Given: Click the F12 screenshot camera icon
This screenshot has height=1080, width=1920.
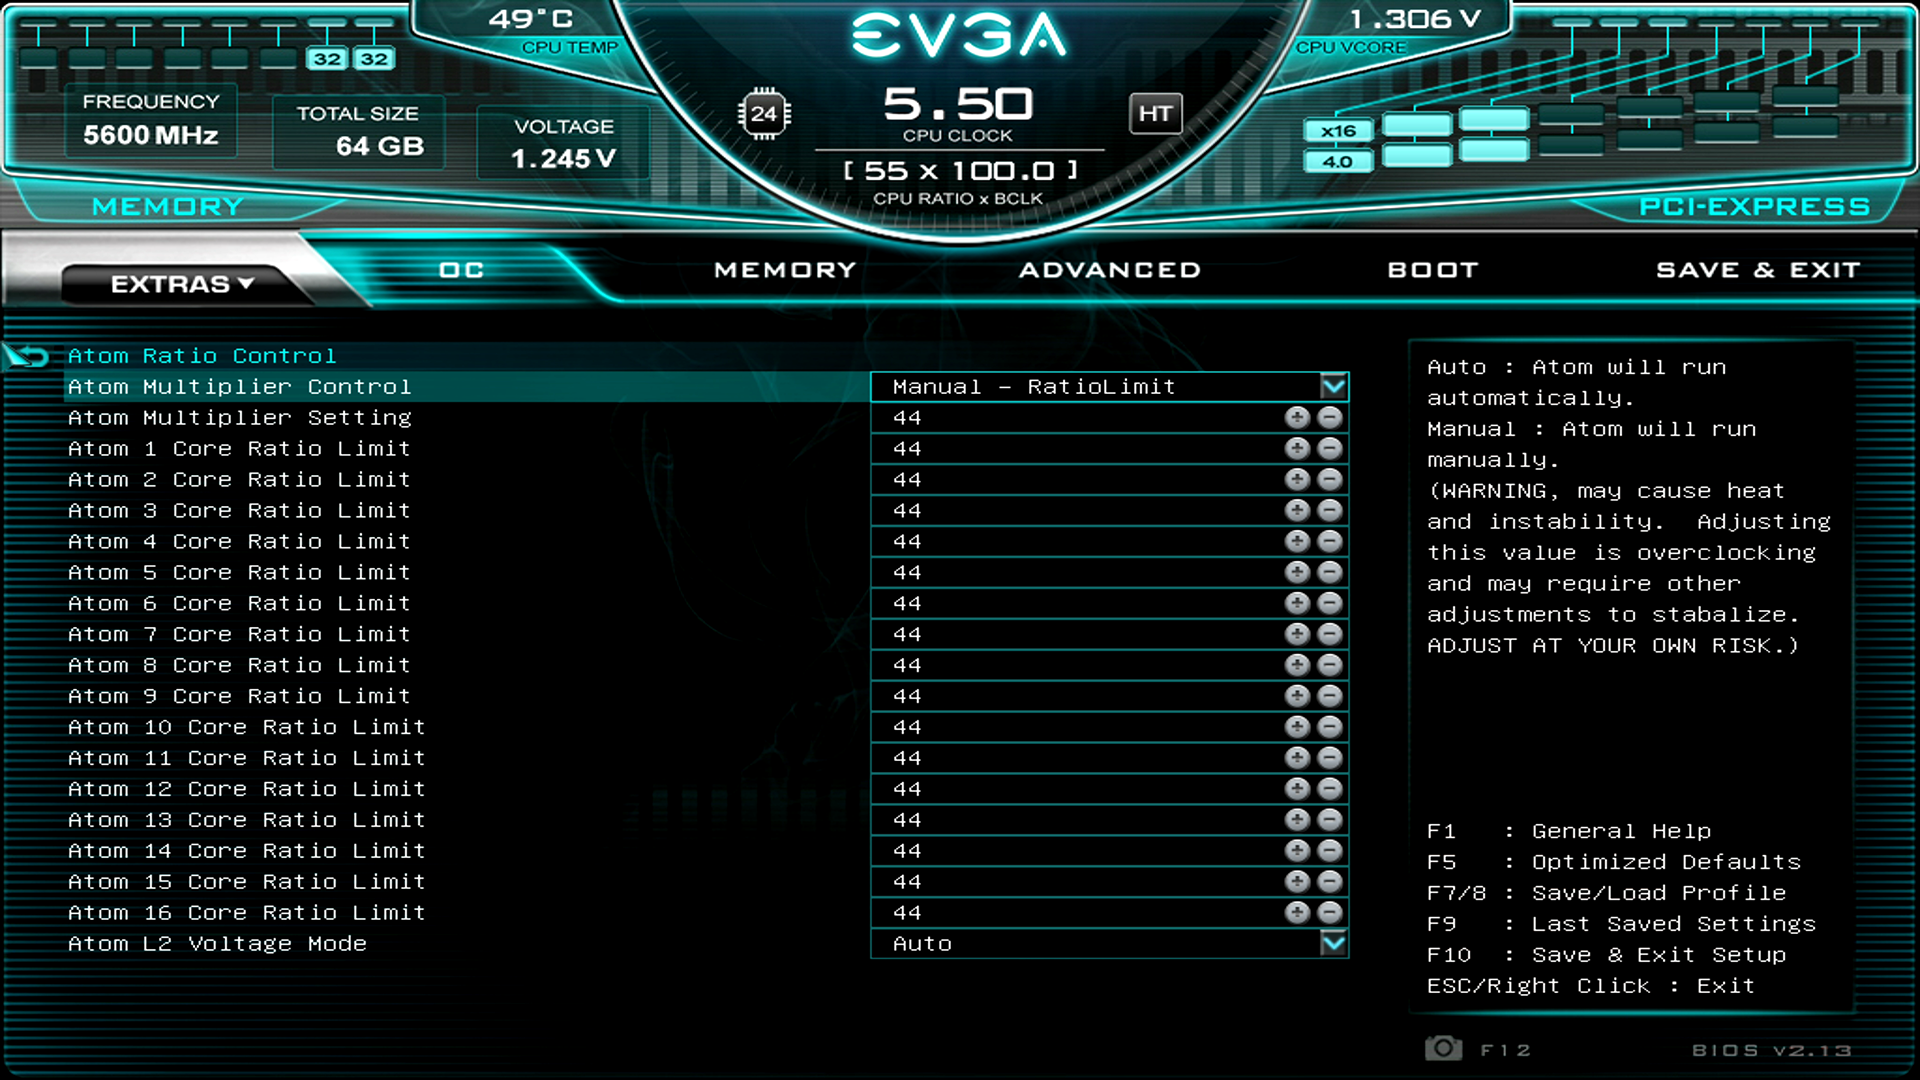Looking at the screenshot, I should [1443, 1048].
